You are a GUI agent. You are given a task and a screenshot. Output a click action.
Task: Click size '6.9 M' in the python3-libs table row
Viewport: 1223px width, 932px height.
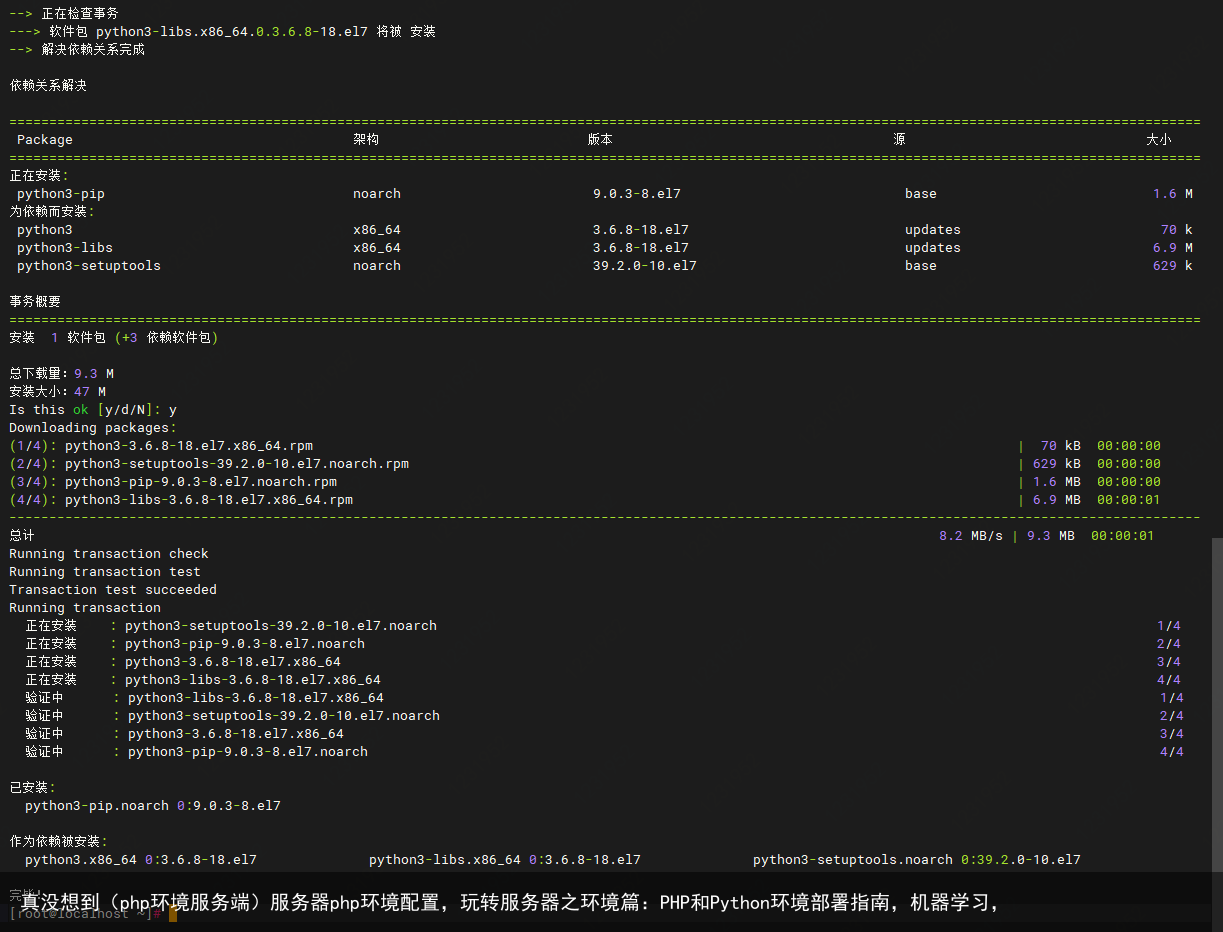point(1173,248)
